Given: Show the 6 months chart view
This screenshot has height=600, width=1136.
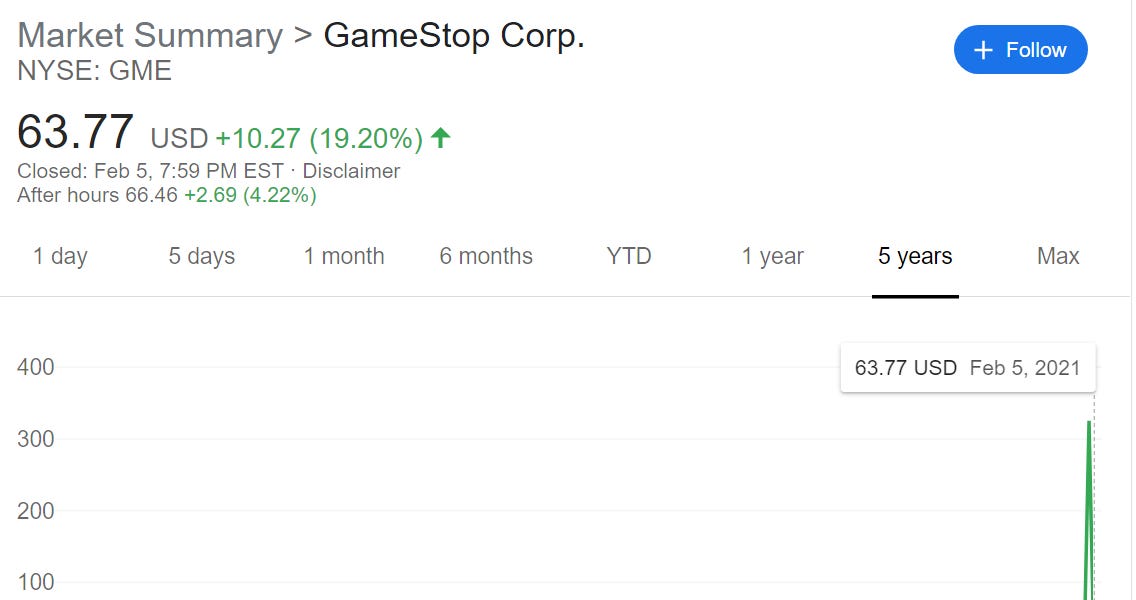Looking at the screenshot, I should (486, 256).
